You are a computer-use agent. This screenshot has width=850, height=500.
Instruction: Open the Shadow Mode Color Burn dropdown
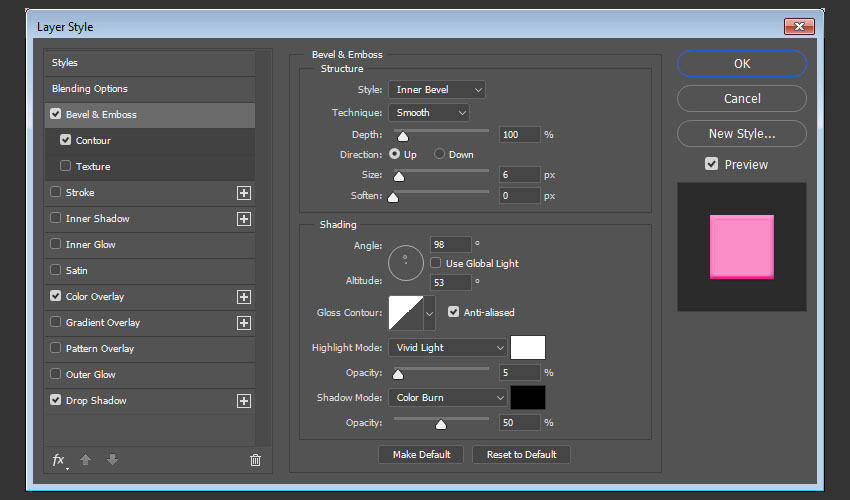pyautogui.click(x=448, y=398)
